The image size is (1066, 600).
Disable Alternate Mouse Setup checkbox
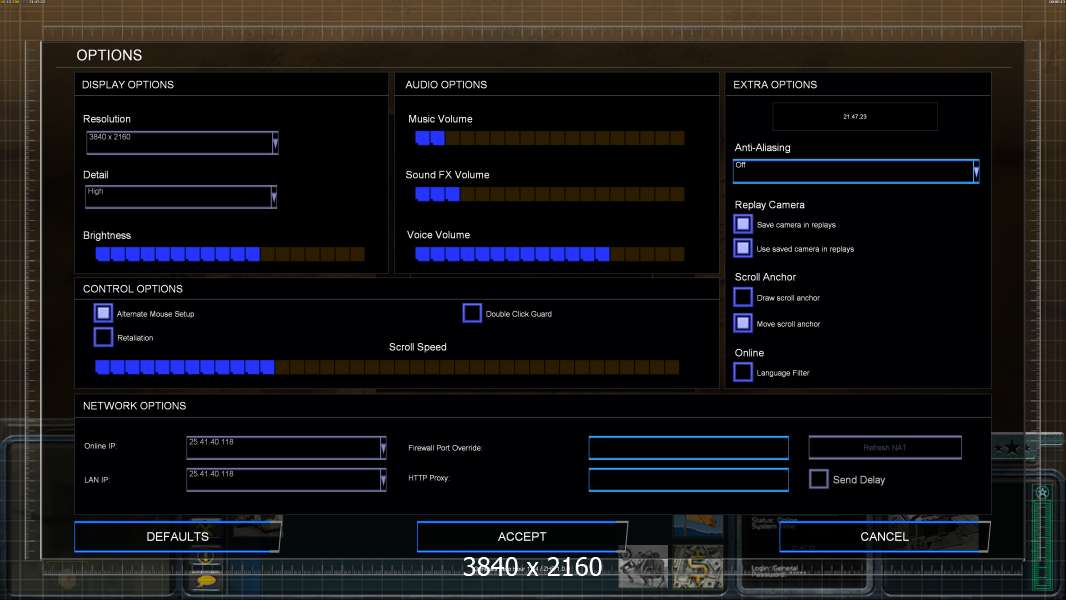tap(103, 313)
